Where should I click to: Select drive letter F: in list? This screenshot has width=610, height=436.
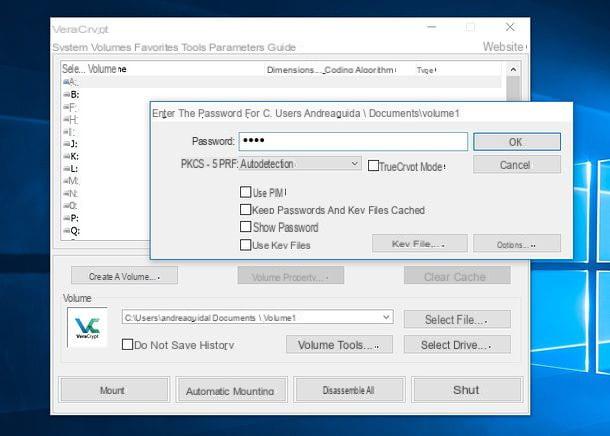click(70, 107)
